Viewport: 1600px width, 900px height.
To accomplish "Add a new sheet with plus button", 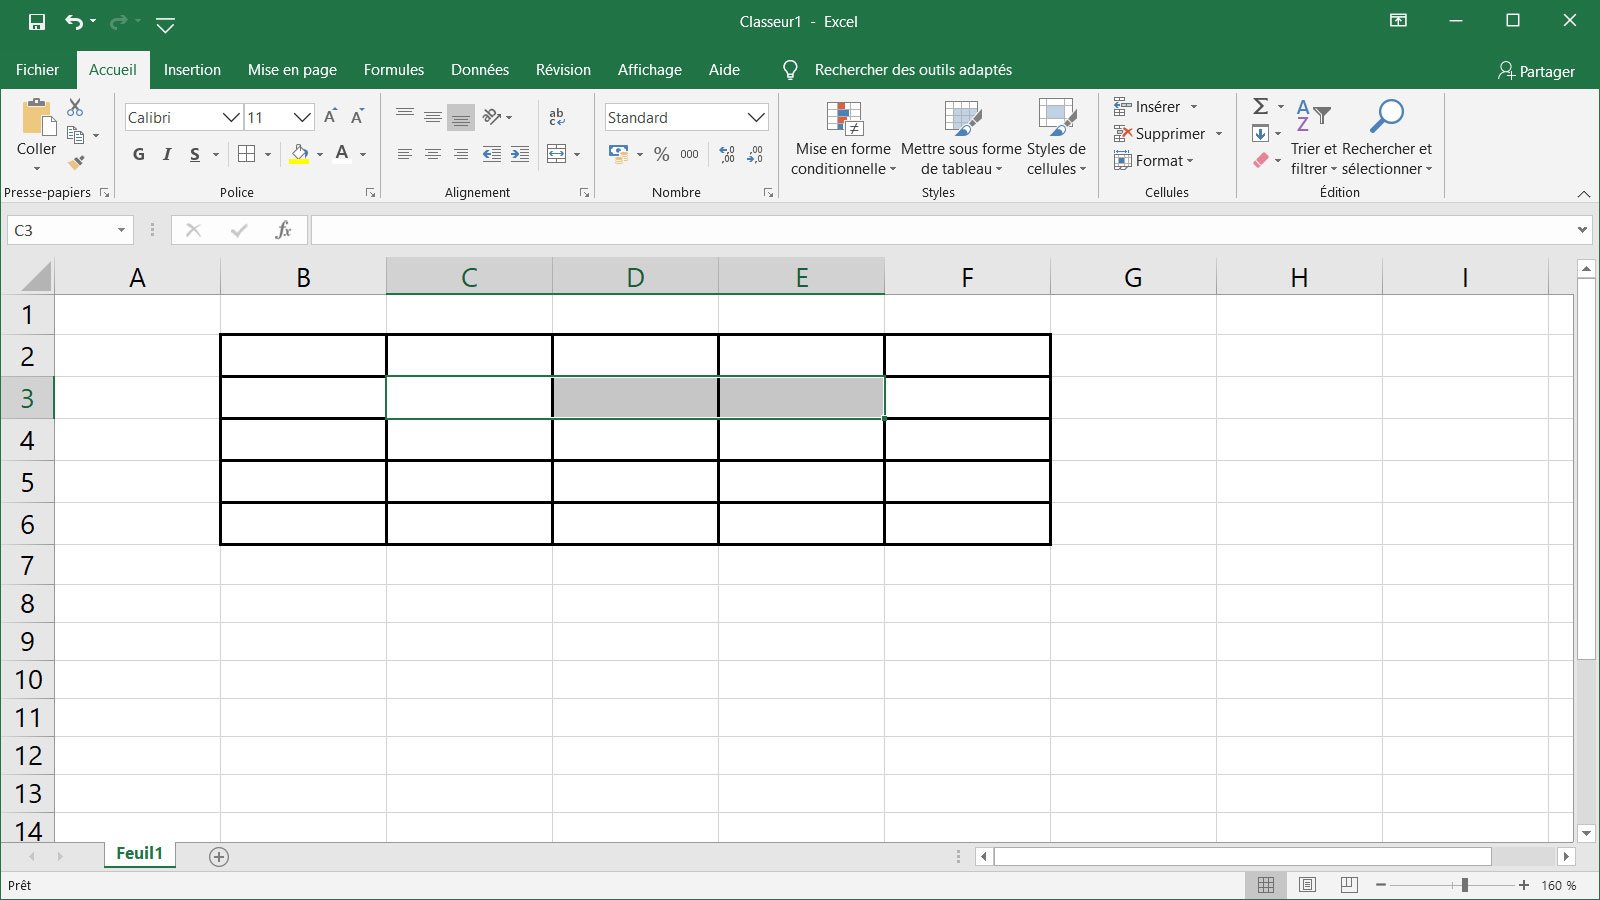I will pos(219,856).
